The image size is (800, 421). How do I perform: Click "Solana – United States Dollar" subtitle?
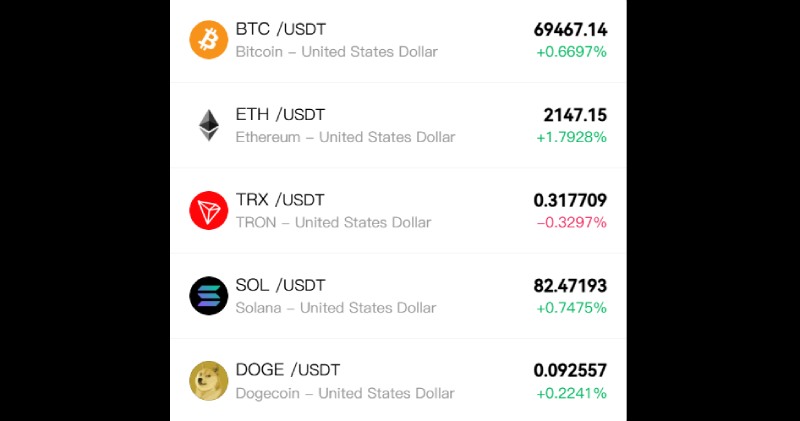click(x=336, y=308)
